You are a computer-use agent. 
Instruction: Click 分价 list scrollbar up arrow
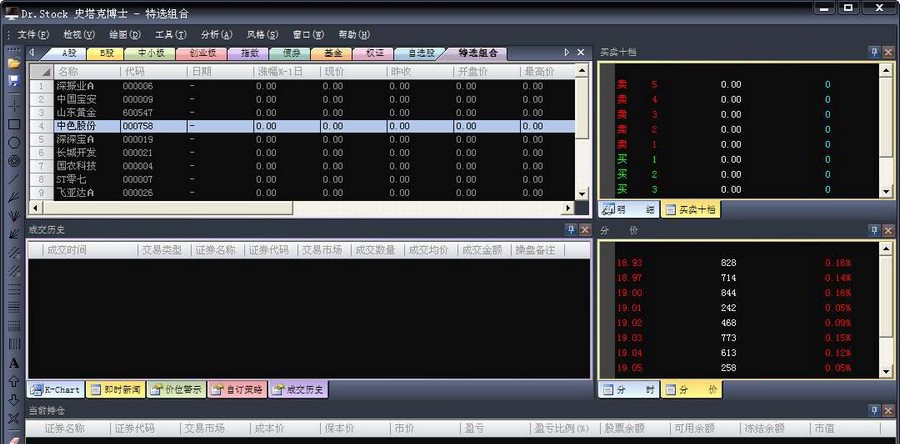[886, 248]
